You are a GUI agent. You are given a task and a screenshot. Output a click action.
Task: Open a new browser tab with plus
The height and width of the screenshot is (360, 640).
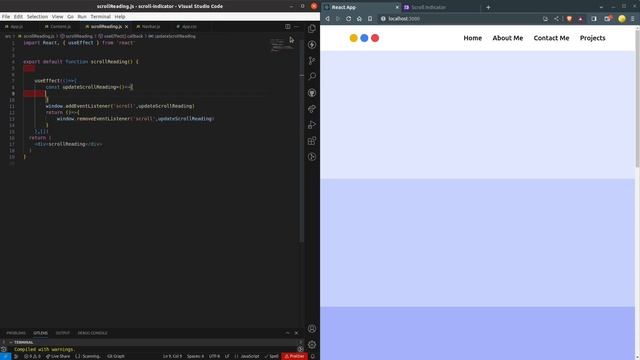(488, 7)
